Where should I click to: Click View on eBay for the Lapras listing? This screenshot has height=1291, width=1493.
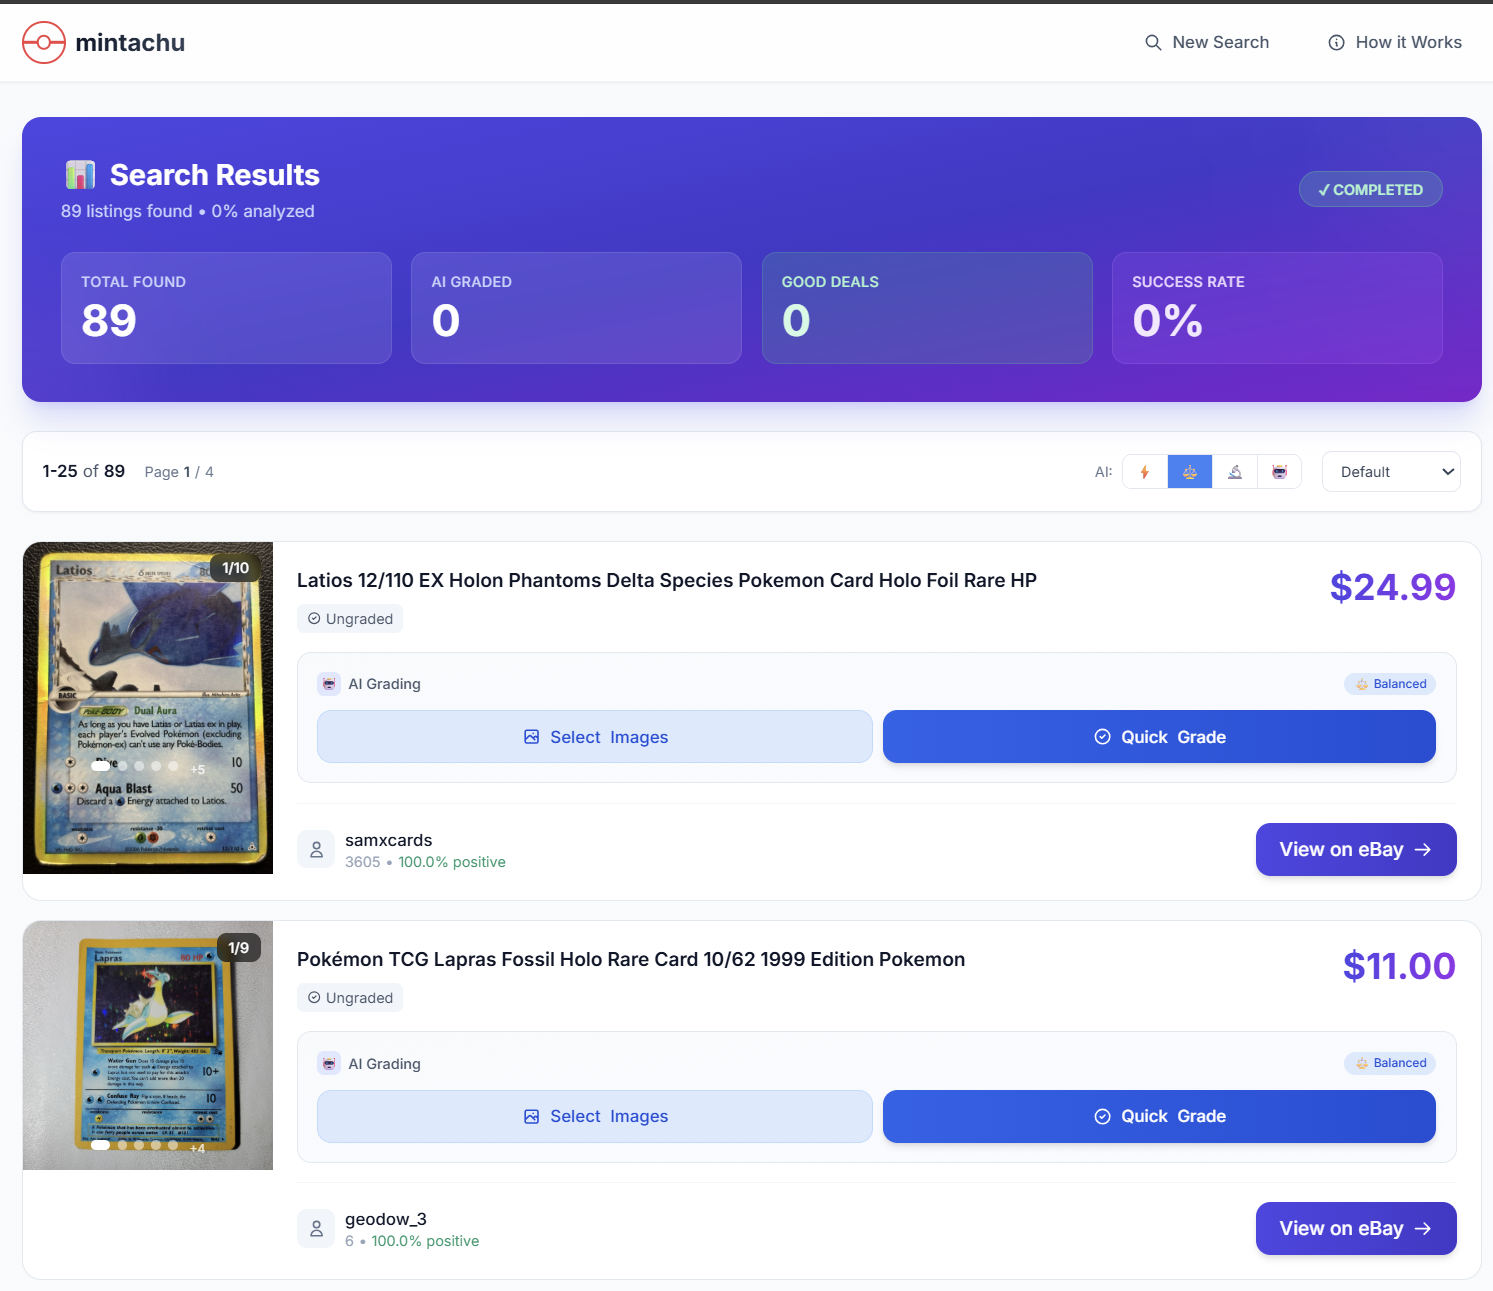point(1355,1228)
